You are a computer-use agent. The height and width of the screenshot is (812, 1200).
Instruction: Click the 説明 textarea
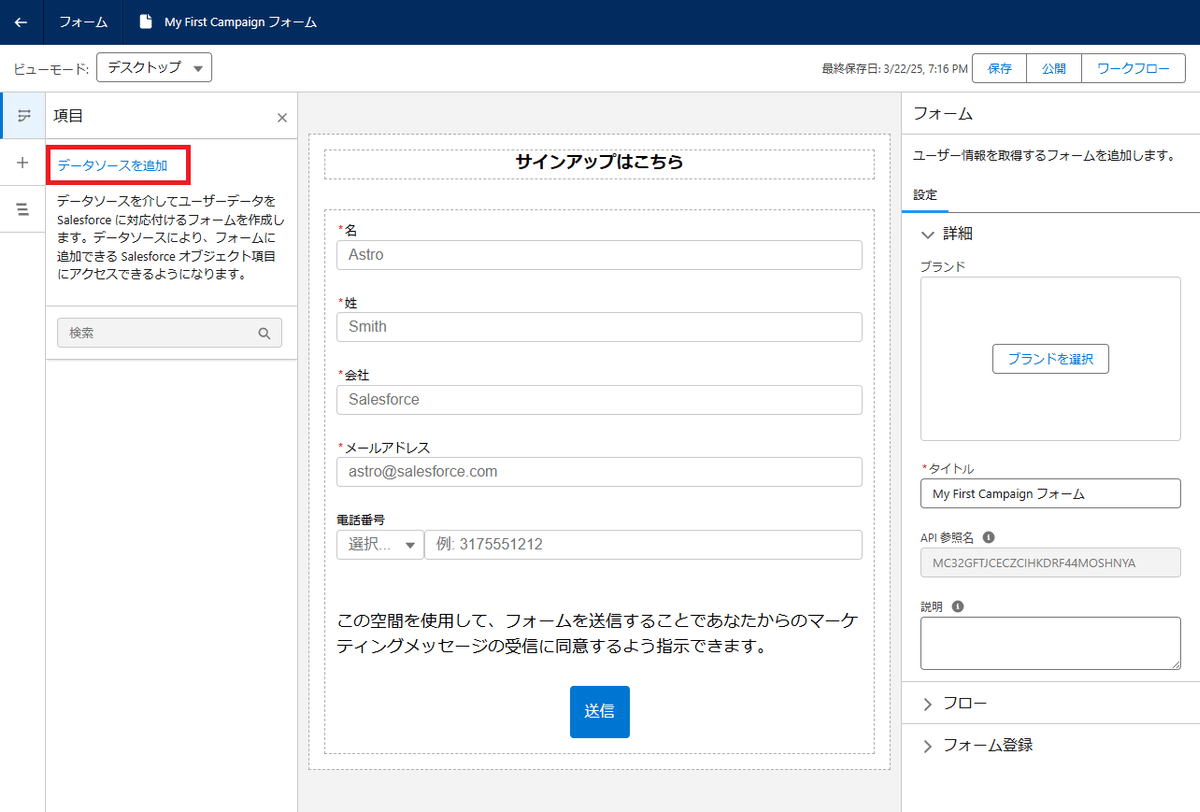coord(1050,643)
